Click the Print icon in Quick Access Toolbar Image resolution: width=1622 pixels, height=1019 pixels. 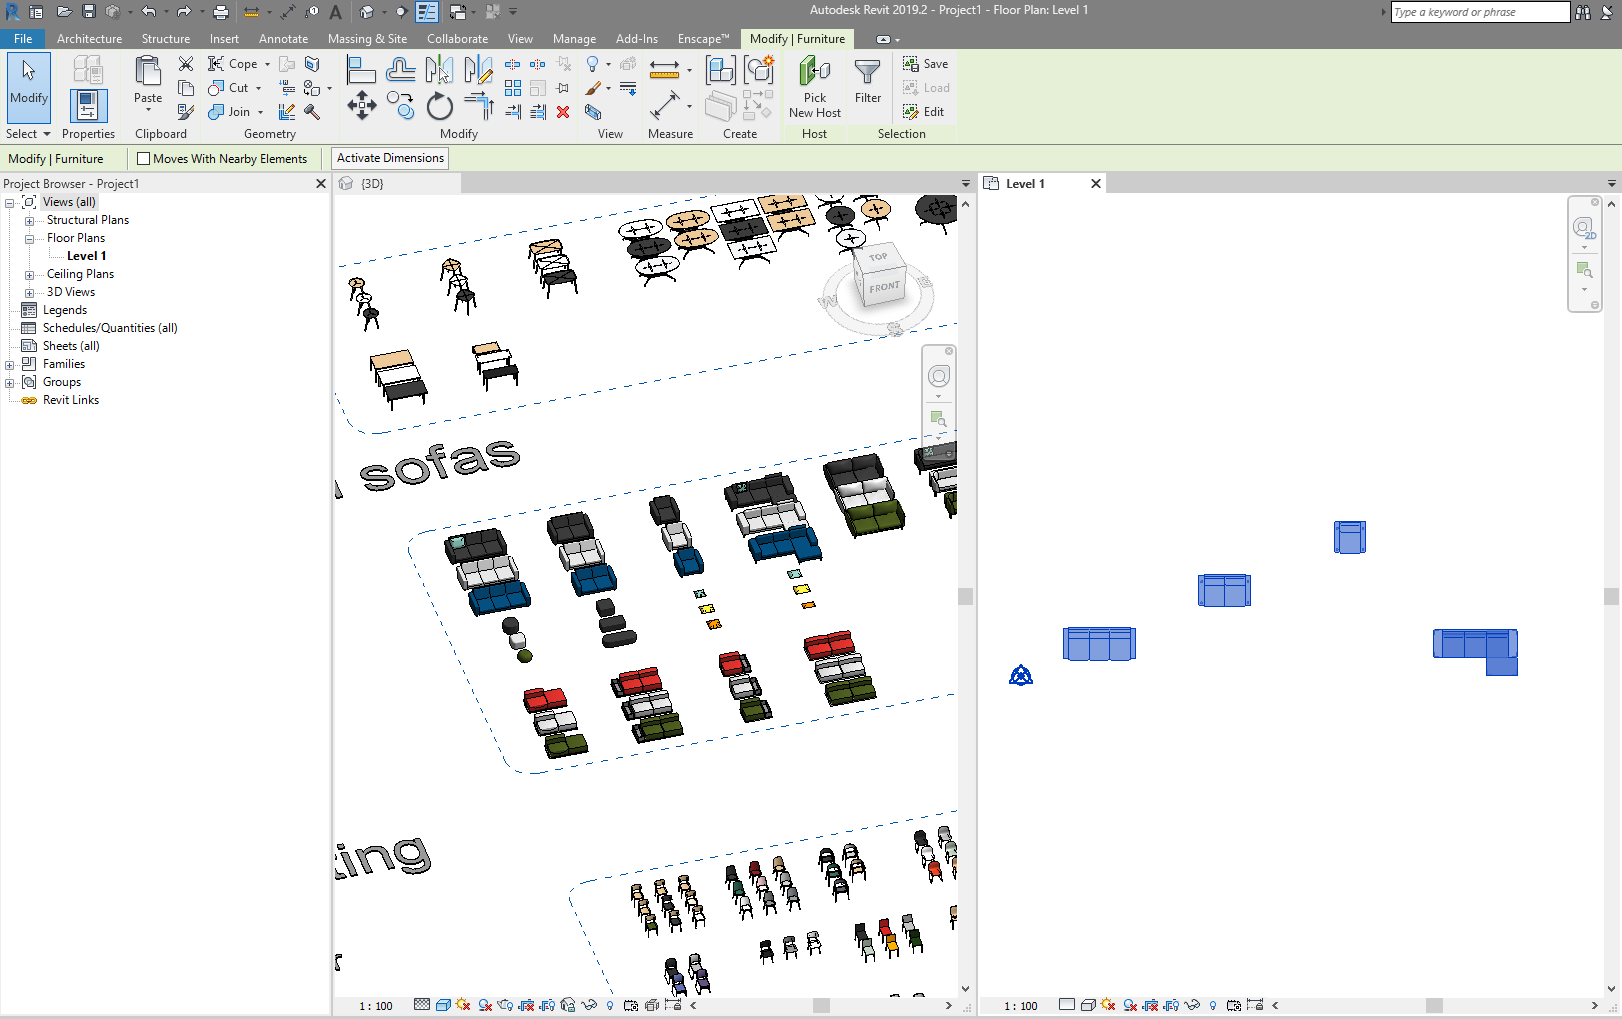tap(221, 12)
